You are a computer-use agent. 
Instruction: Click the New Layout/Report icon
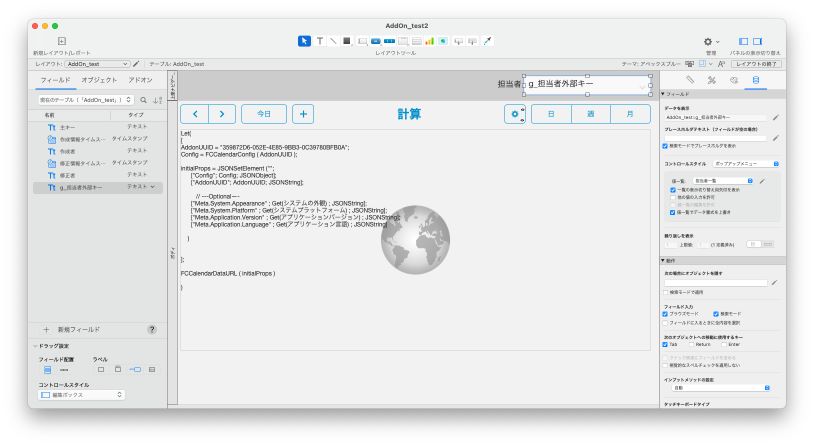point(62,41)
